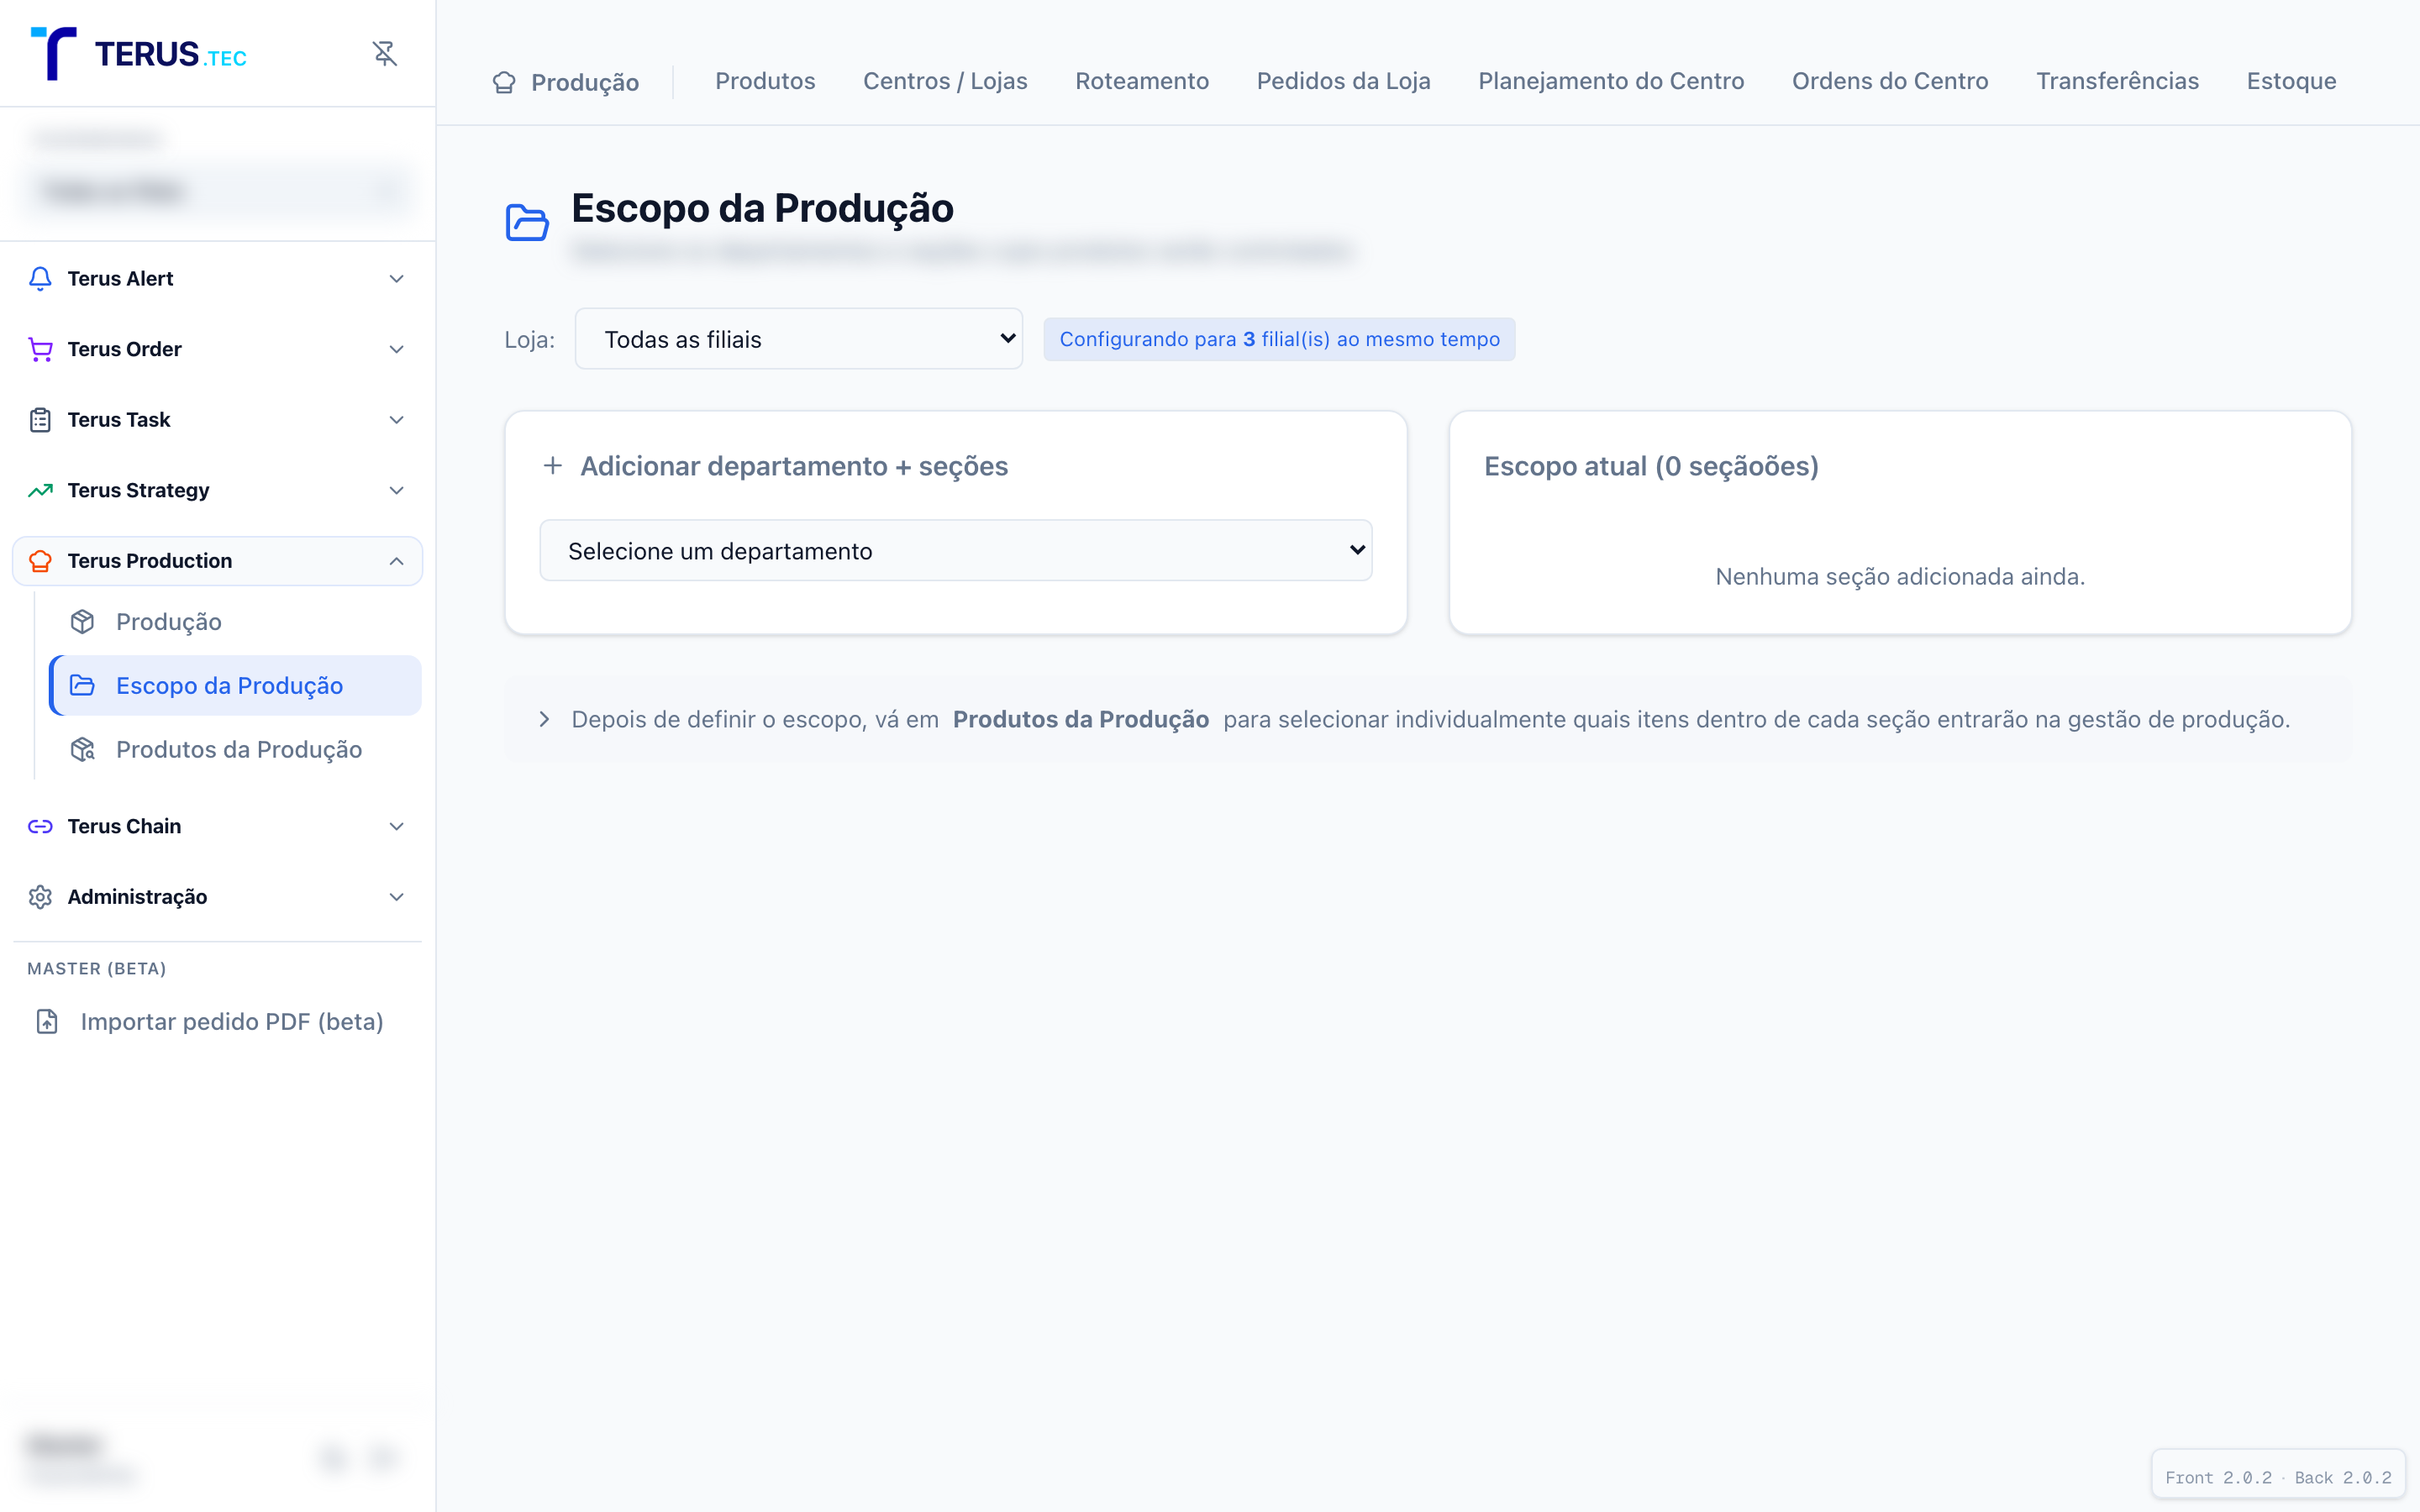Expand the Administração menu chevron
Screen dimensions: 2420x1512
pos(397,897)
